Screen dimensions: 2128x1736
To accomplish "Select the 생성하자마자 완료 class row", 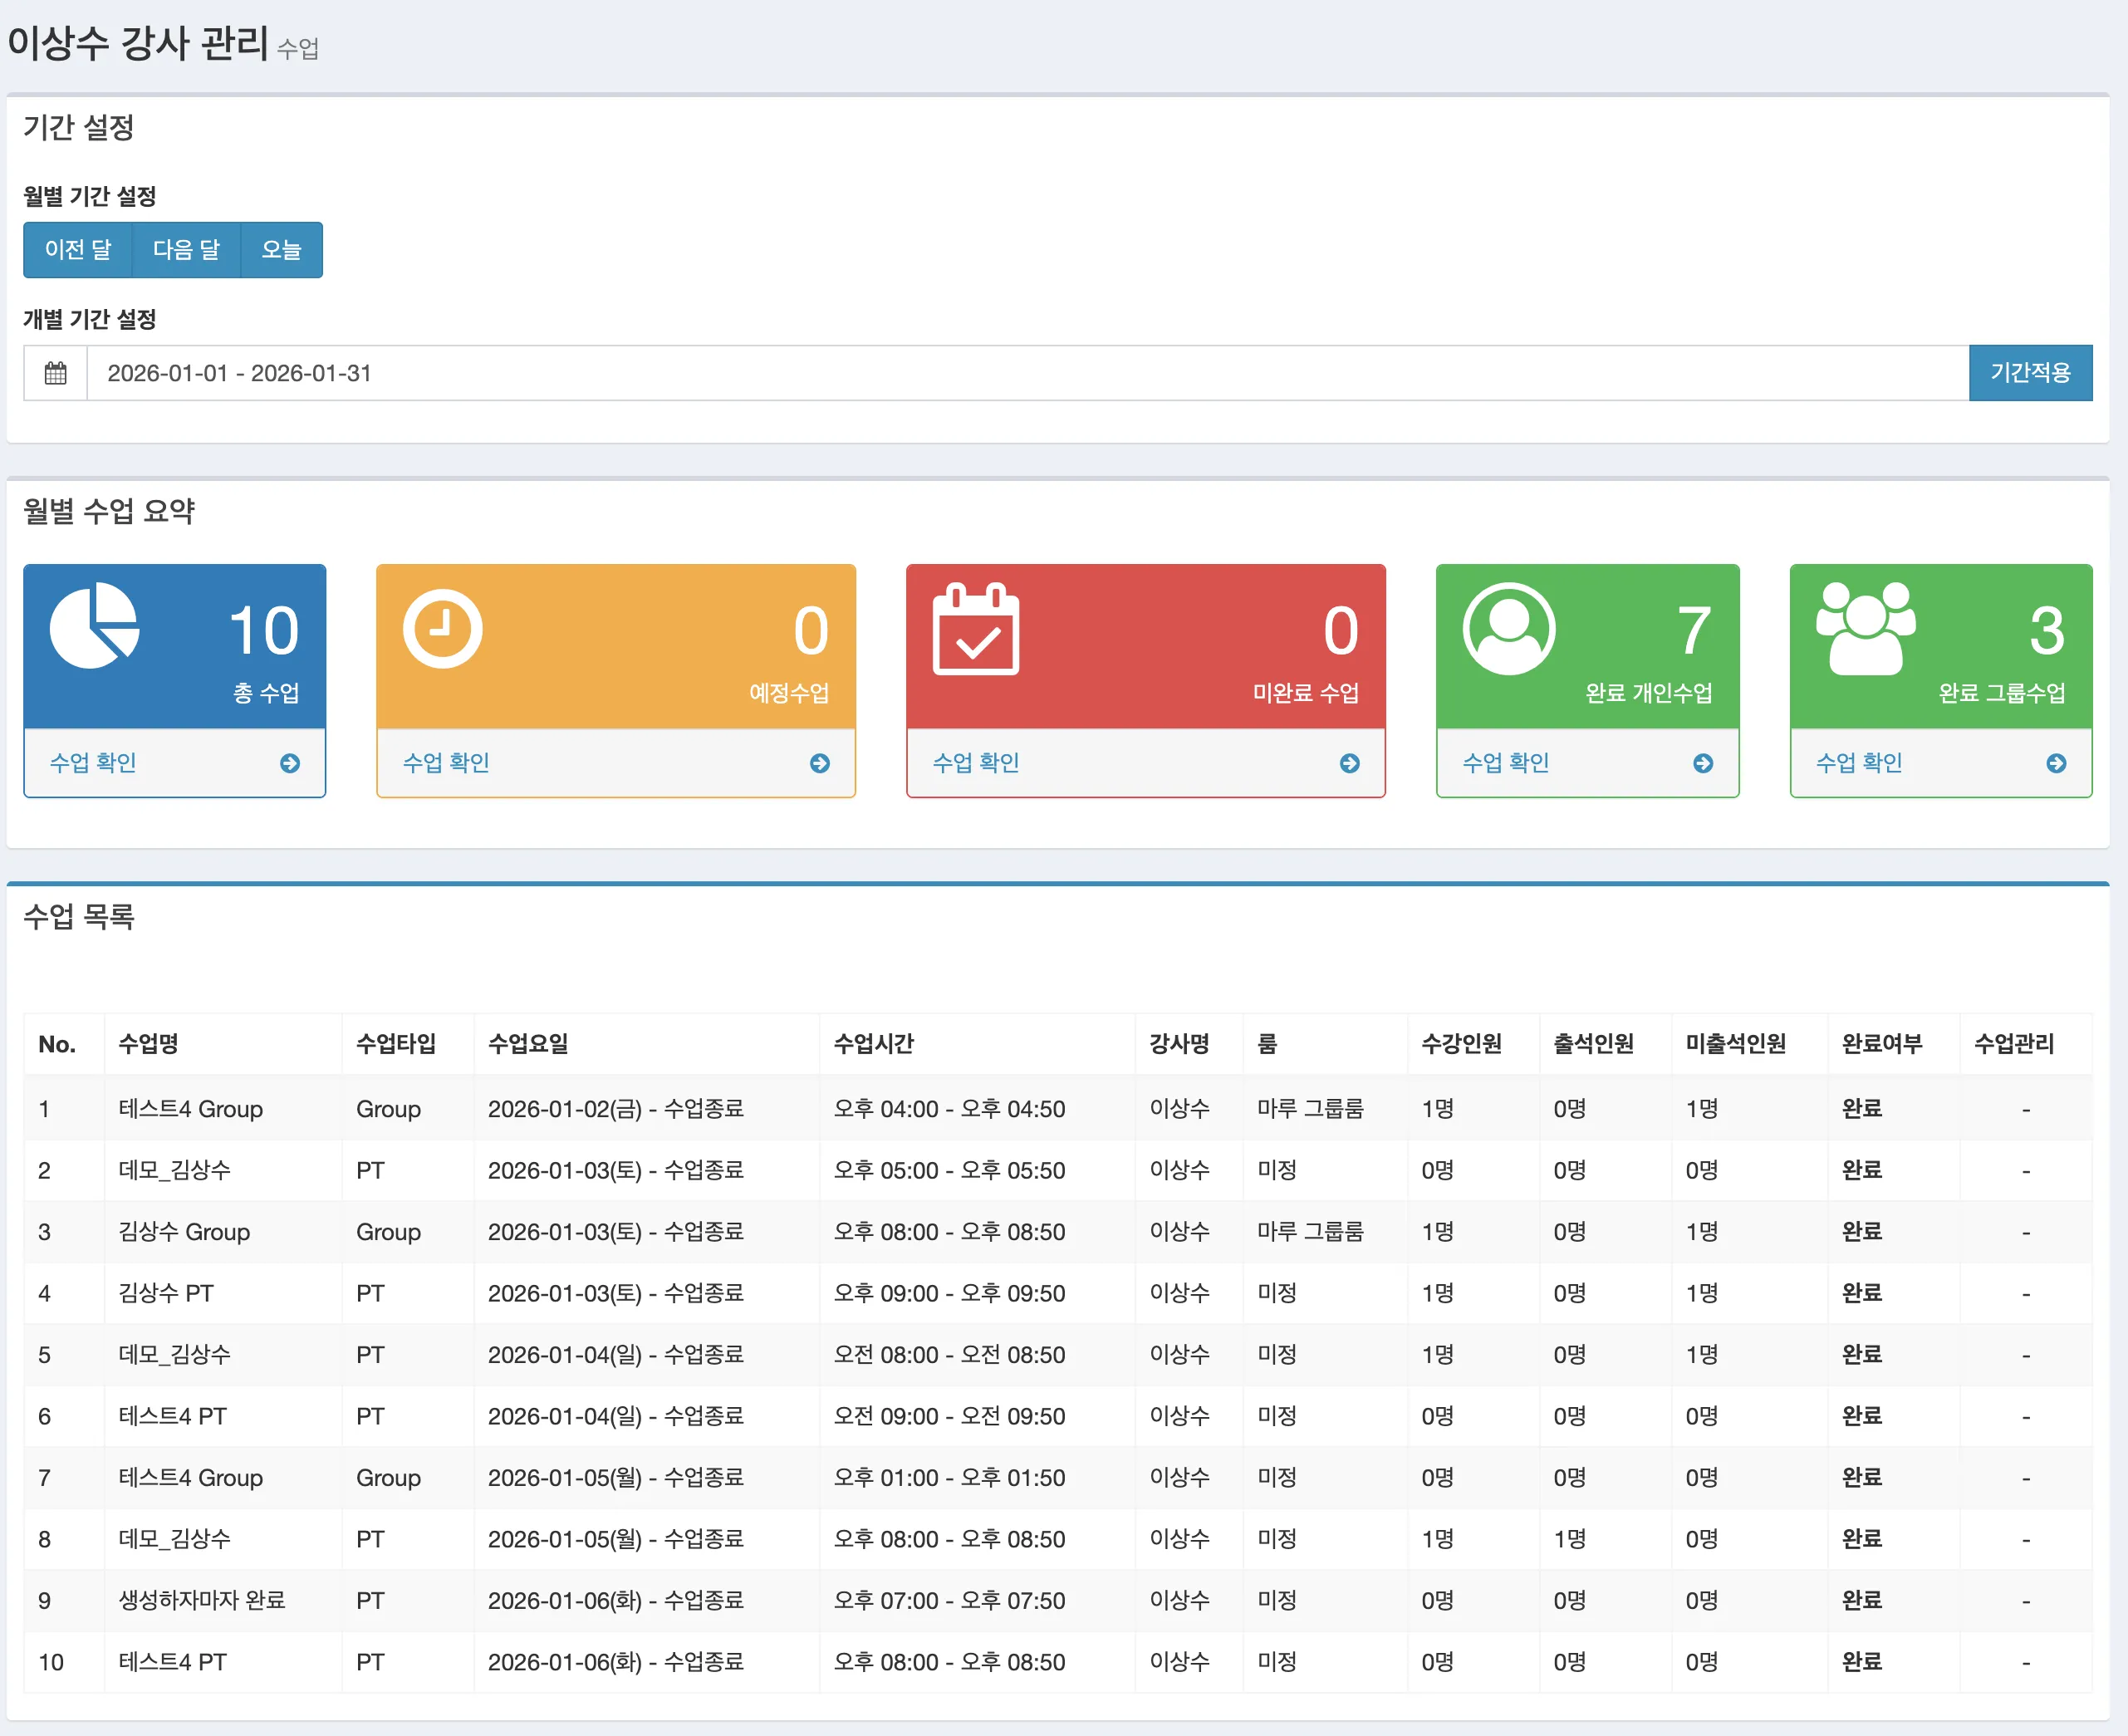I will point(202,1600).
